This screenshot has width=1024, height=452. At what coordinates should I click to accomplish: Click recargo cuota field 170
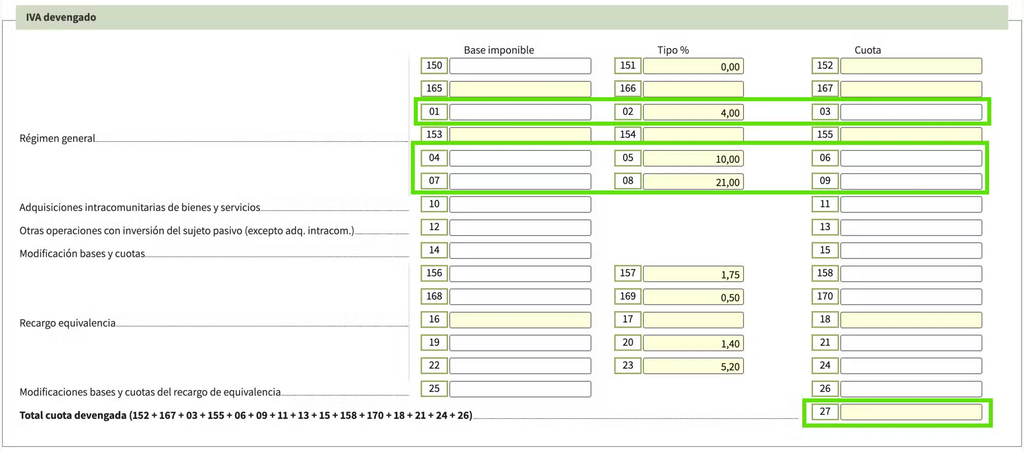pos(911,297)
